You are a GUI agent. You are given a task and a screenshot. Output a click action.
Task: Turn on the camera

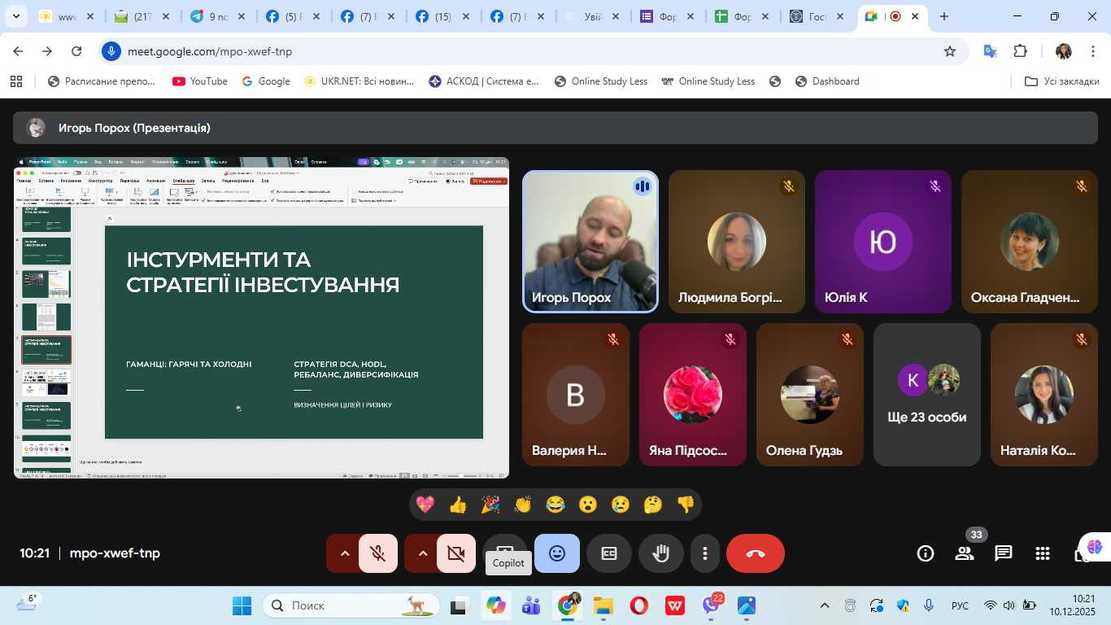[456, 553]
